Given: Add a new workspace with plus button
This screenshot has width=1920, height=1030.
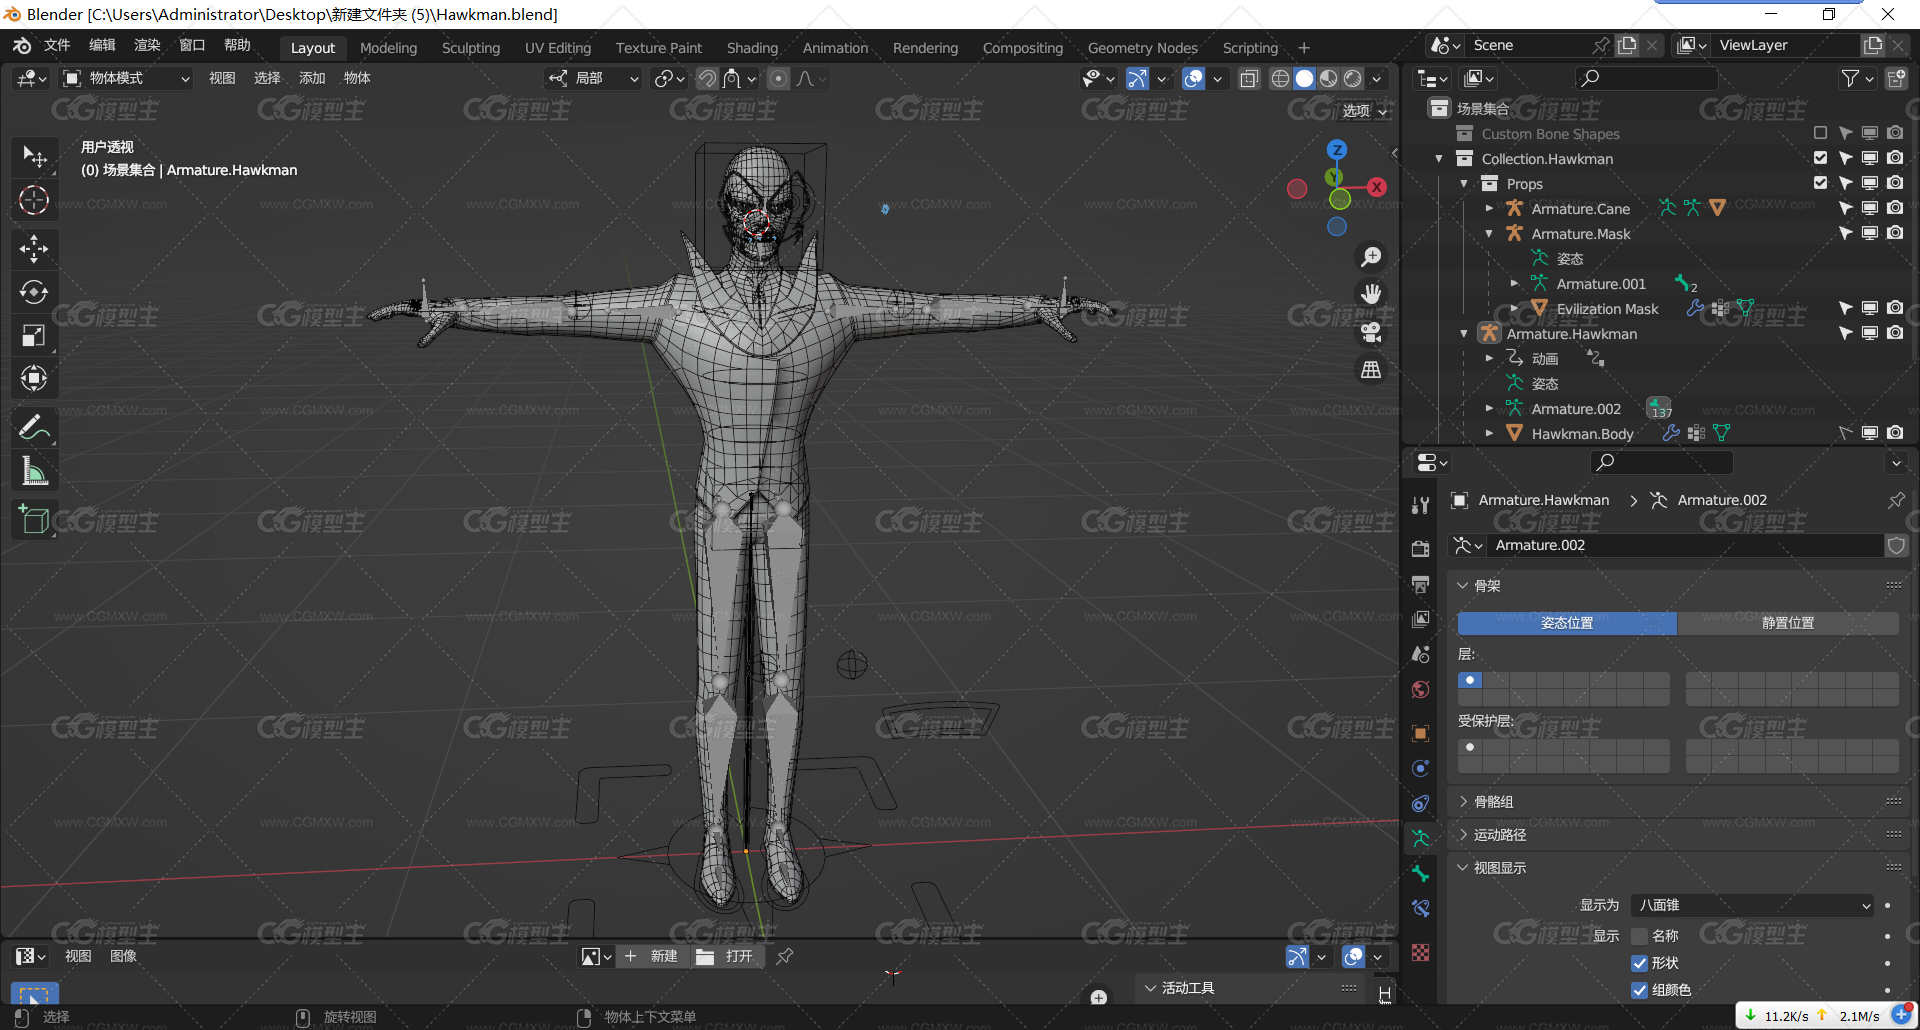Looking at the screenshot, I should [1304, 48].
